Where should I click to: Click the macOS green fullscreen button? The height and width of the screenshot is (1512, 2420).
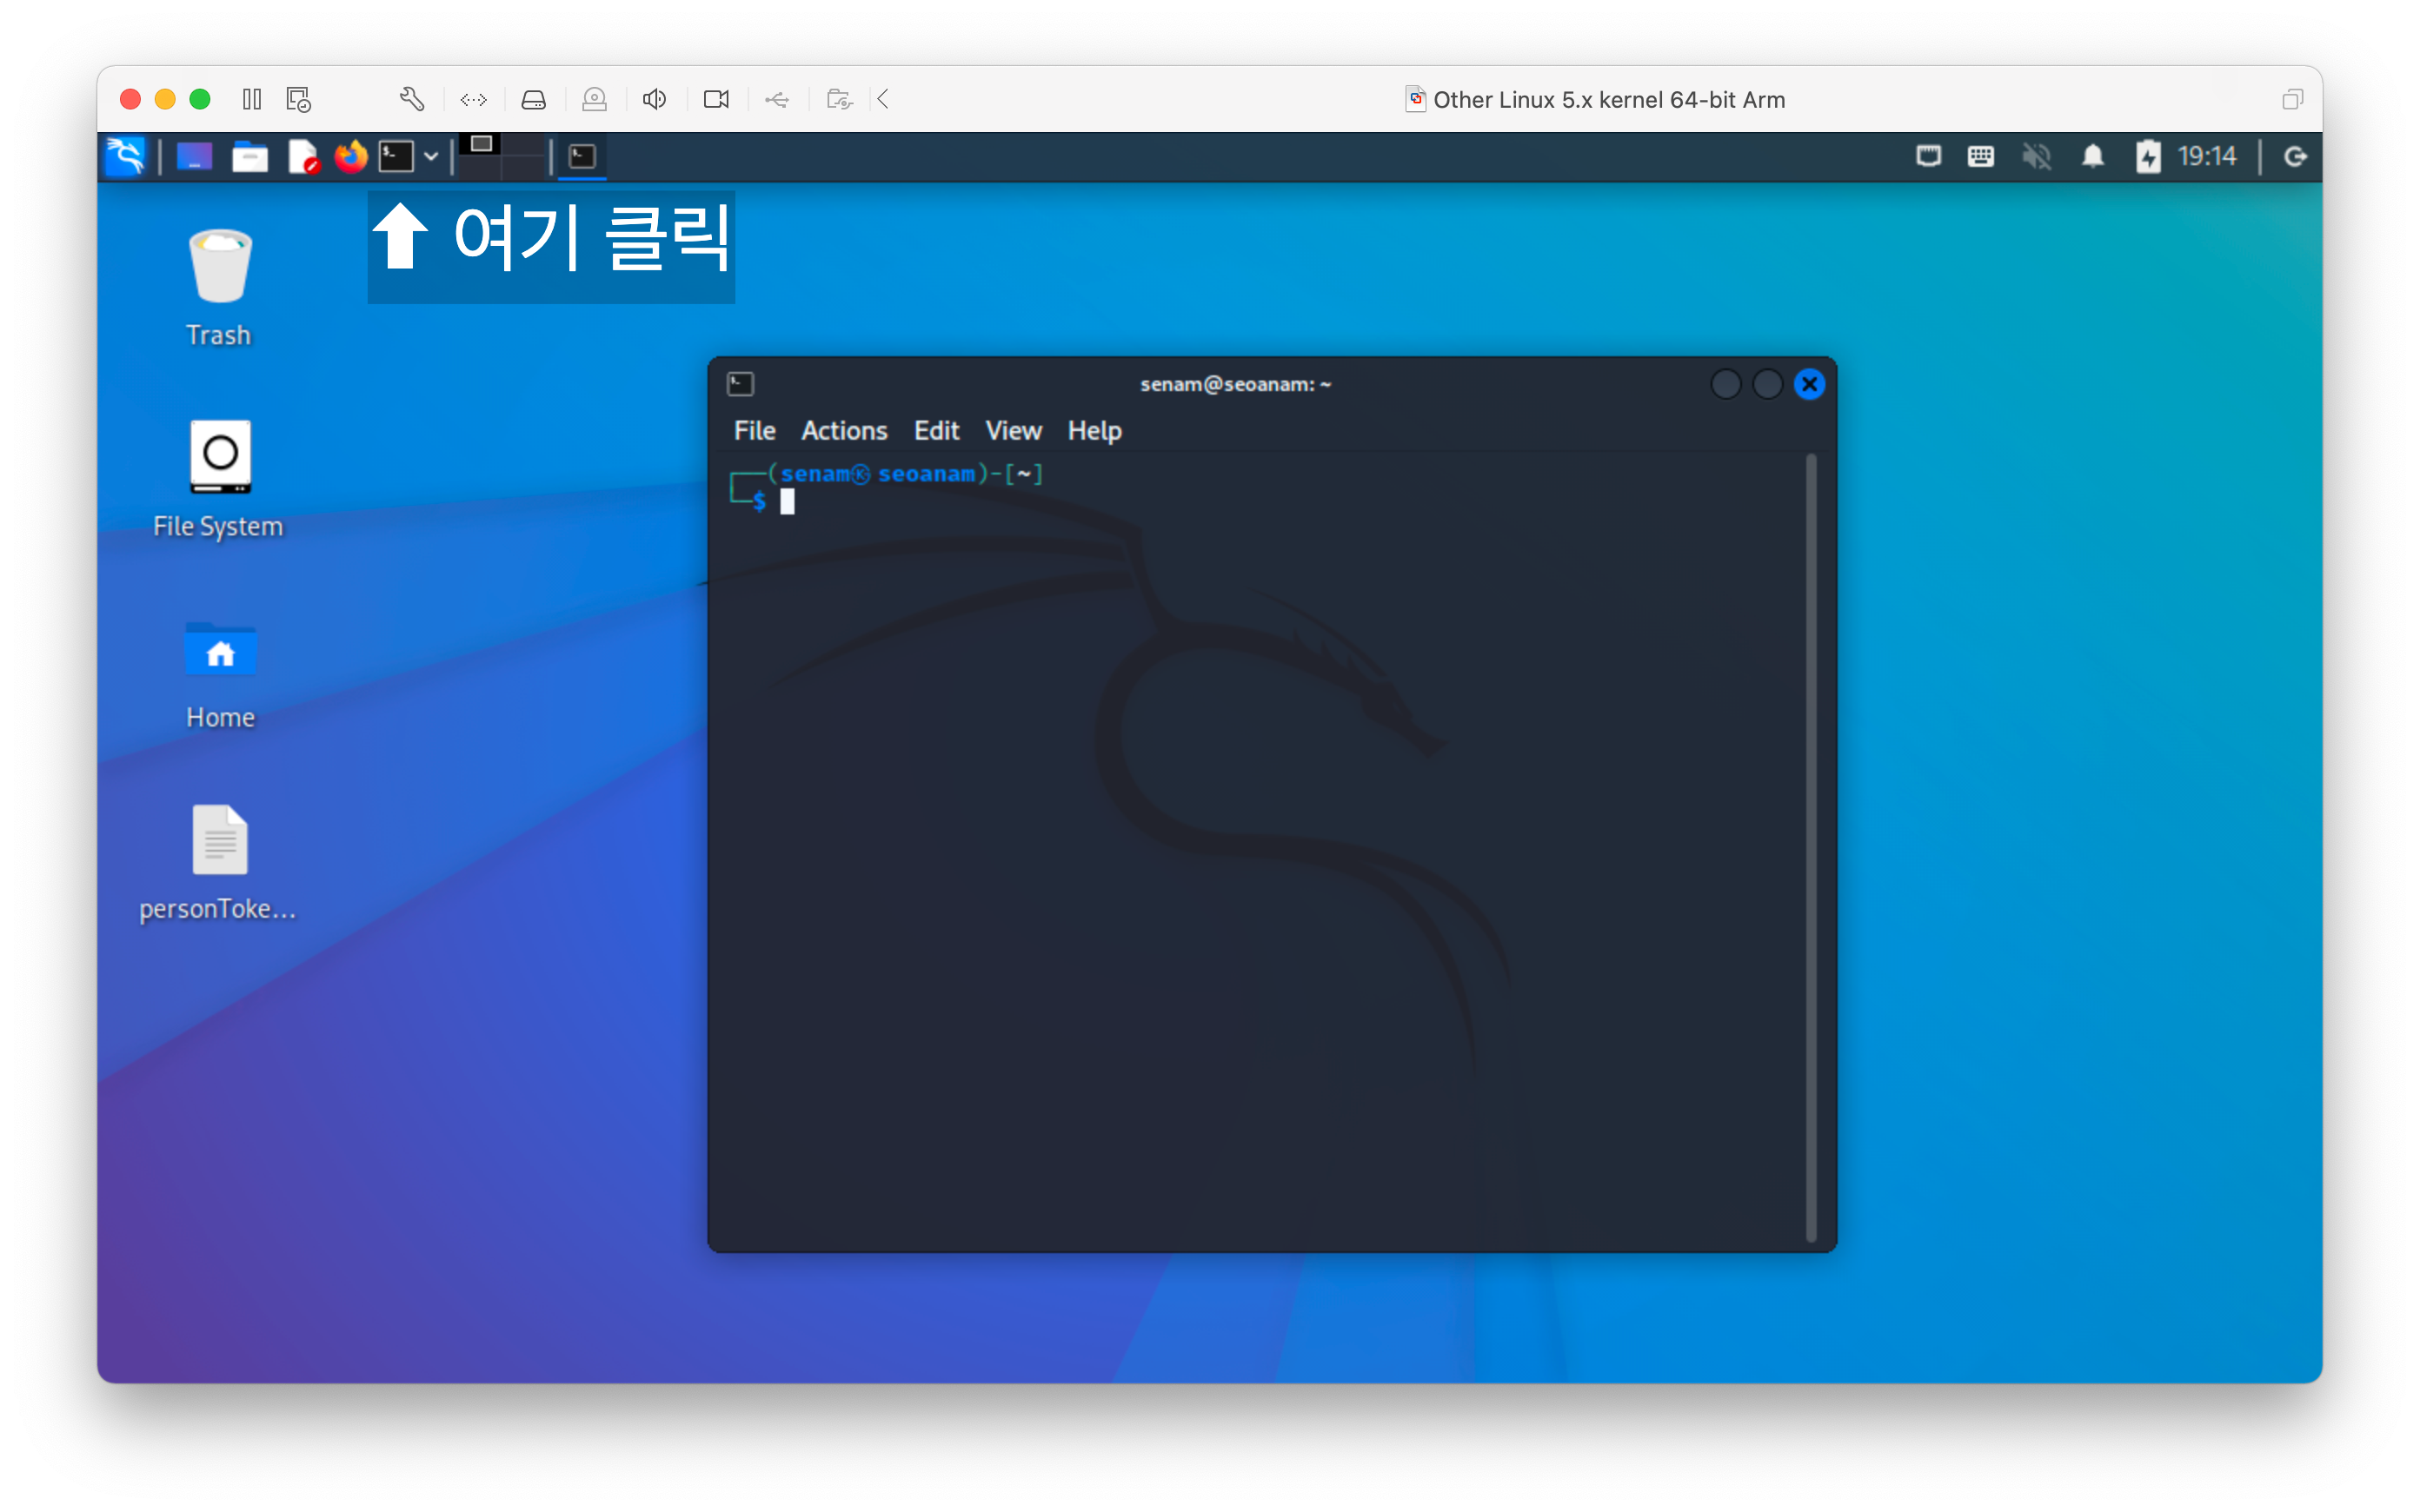[x=200, y=99]
